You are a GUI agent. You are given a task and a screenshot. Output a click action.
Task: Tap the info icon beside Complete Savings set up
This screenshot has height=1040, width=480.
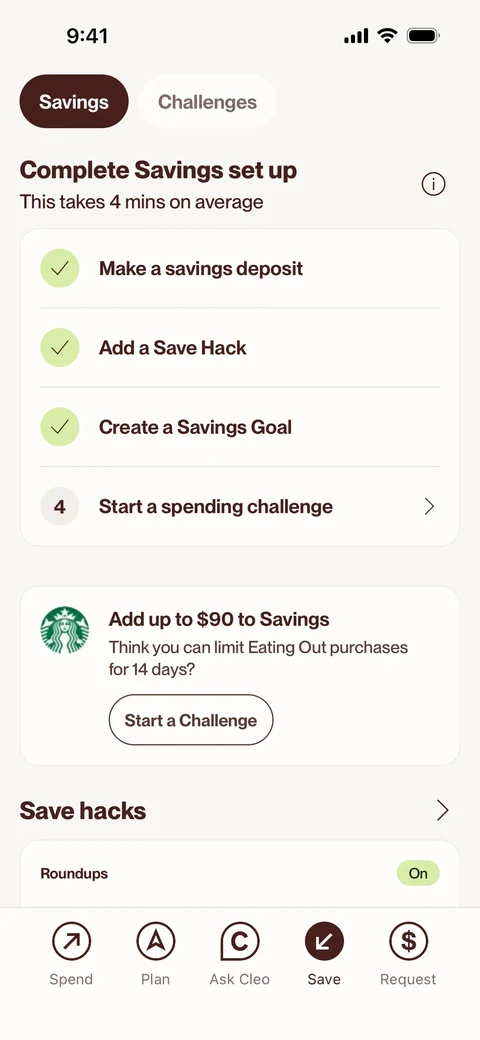click(x=434, y=184)
